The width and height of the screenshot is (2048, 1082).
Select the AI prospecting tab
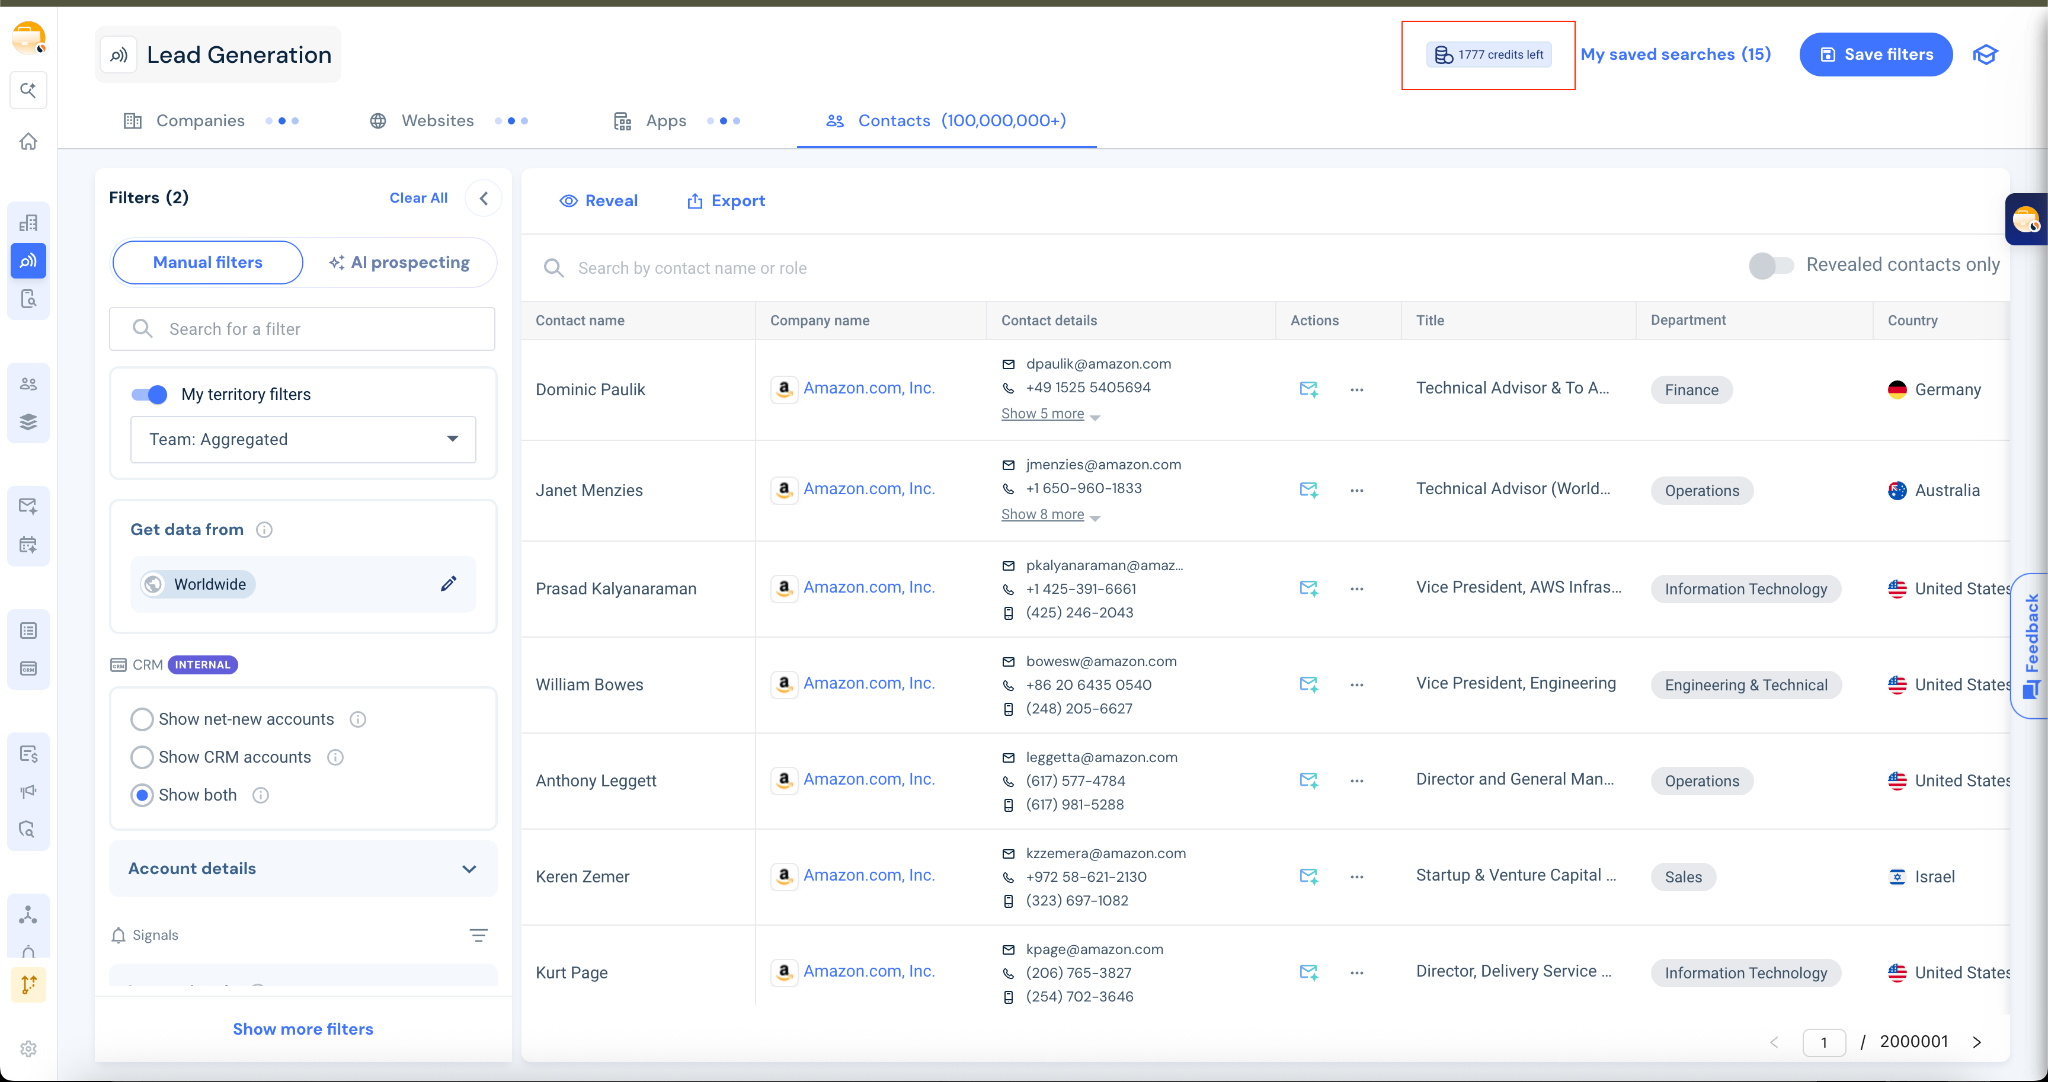(399, 262)
